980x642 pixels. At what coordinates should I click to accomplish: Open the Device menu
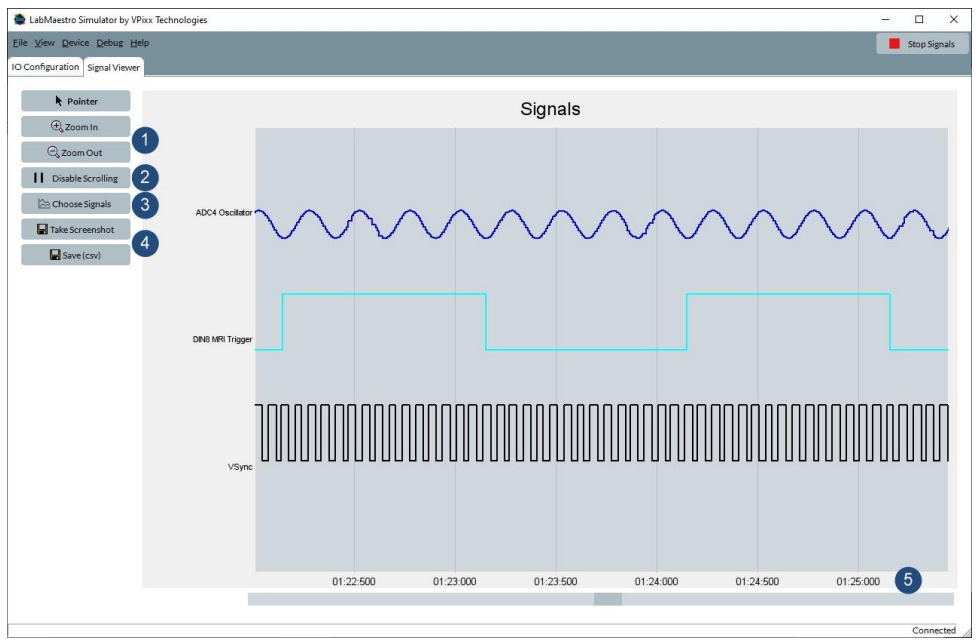pyautogui.click(x=75, y=43)
